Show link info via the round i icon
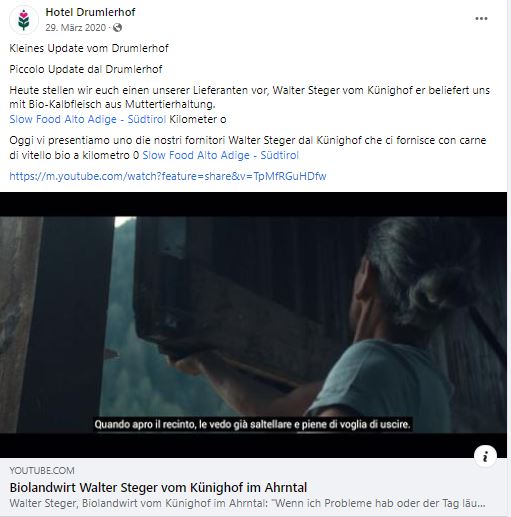The height and width of the screenshot is (517, 511). 485,456
